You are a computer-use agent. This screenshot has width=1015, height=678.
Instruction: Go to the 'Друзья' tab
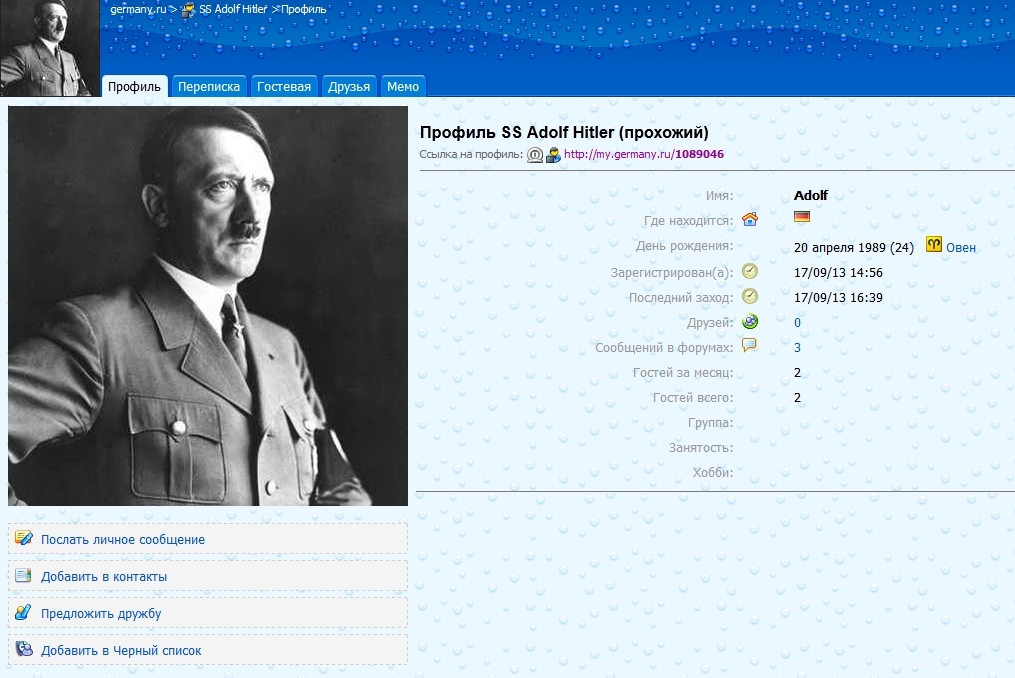(349, 87)
